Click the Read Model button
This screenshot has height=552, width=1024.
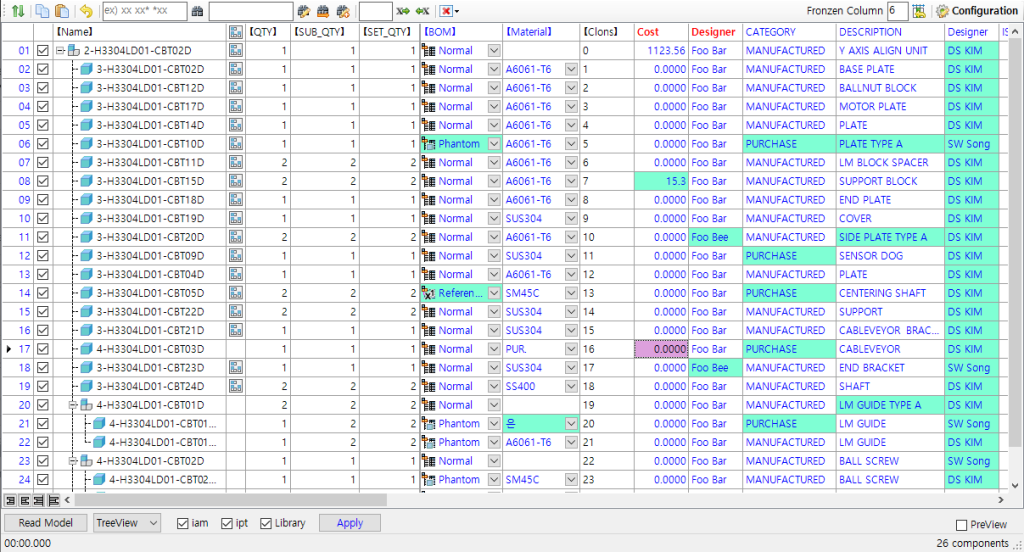tap(45, 523)
